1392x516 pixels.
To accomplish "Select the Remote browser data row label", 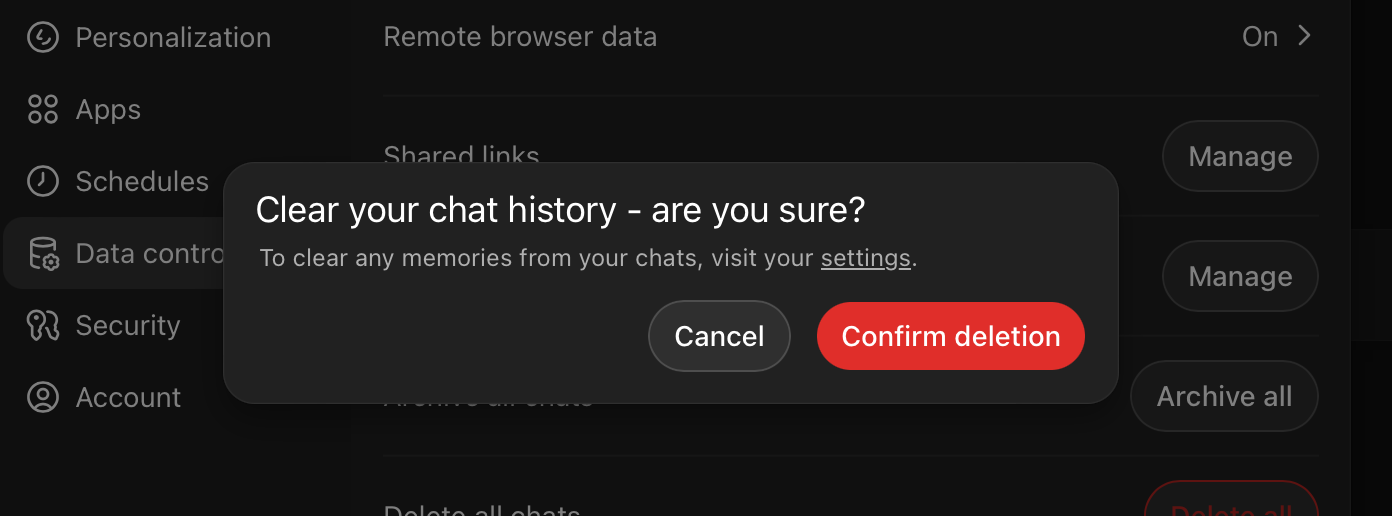I will click(x=520, y=37).
